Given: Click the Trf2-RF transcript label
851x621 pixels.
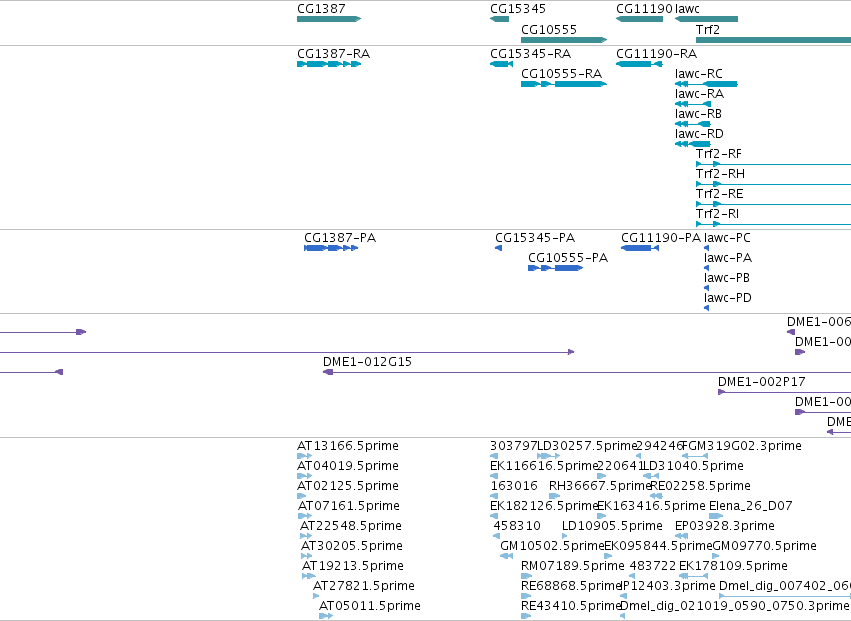Looking at the screenshot, I should point(719,154).
